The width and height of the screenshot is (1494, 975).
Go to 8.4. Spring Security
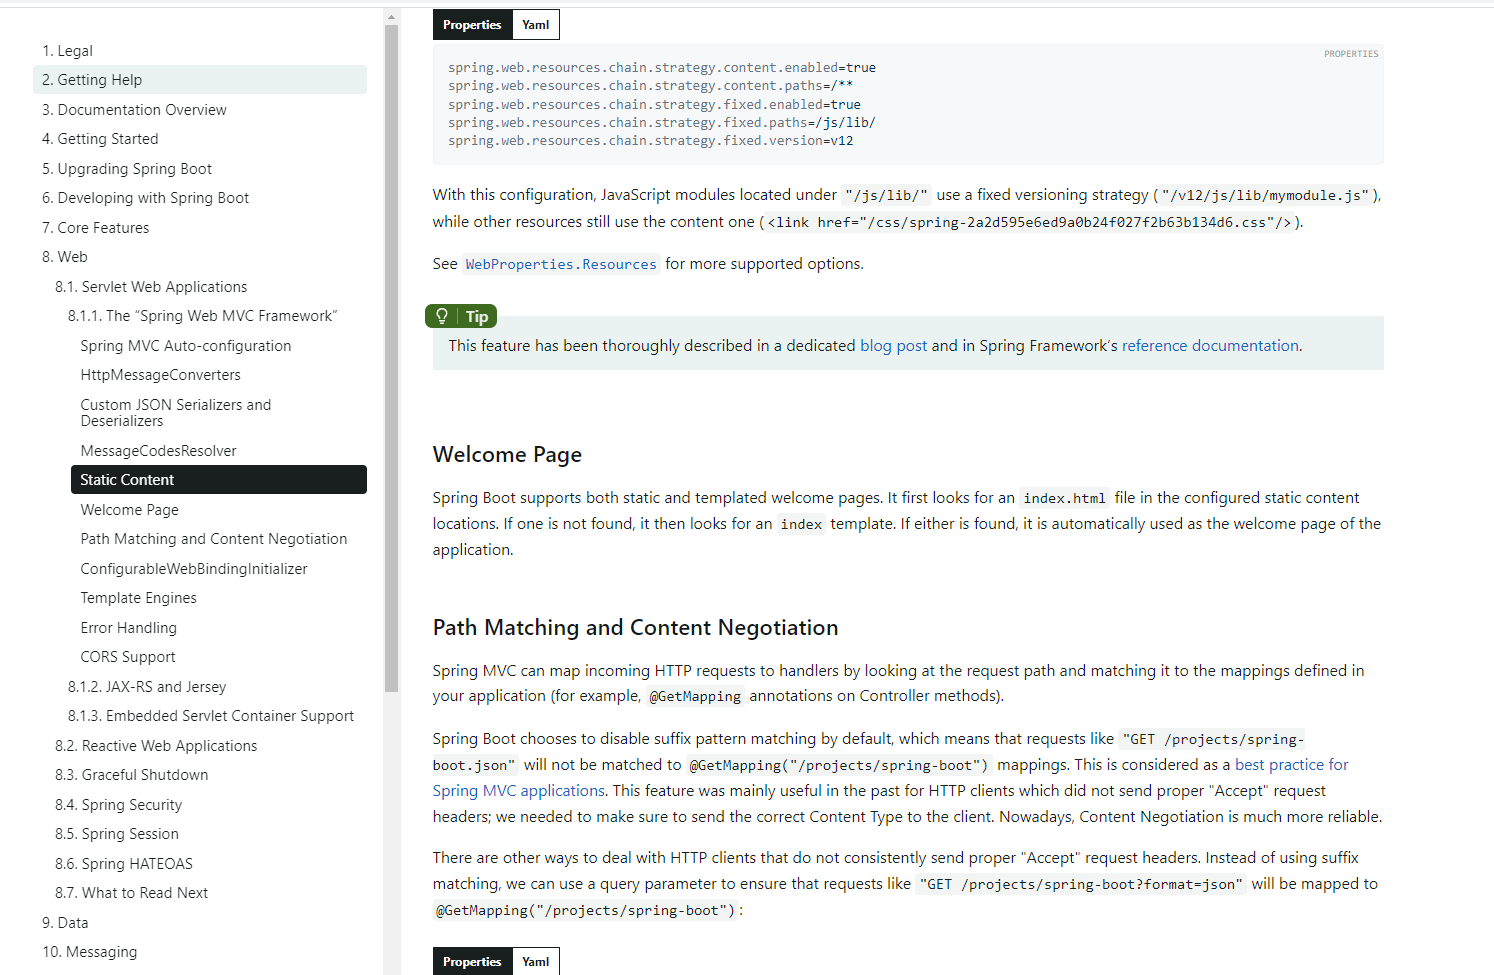click(119, 805)
